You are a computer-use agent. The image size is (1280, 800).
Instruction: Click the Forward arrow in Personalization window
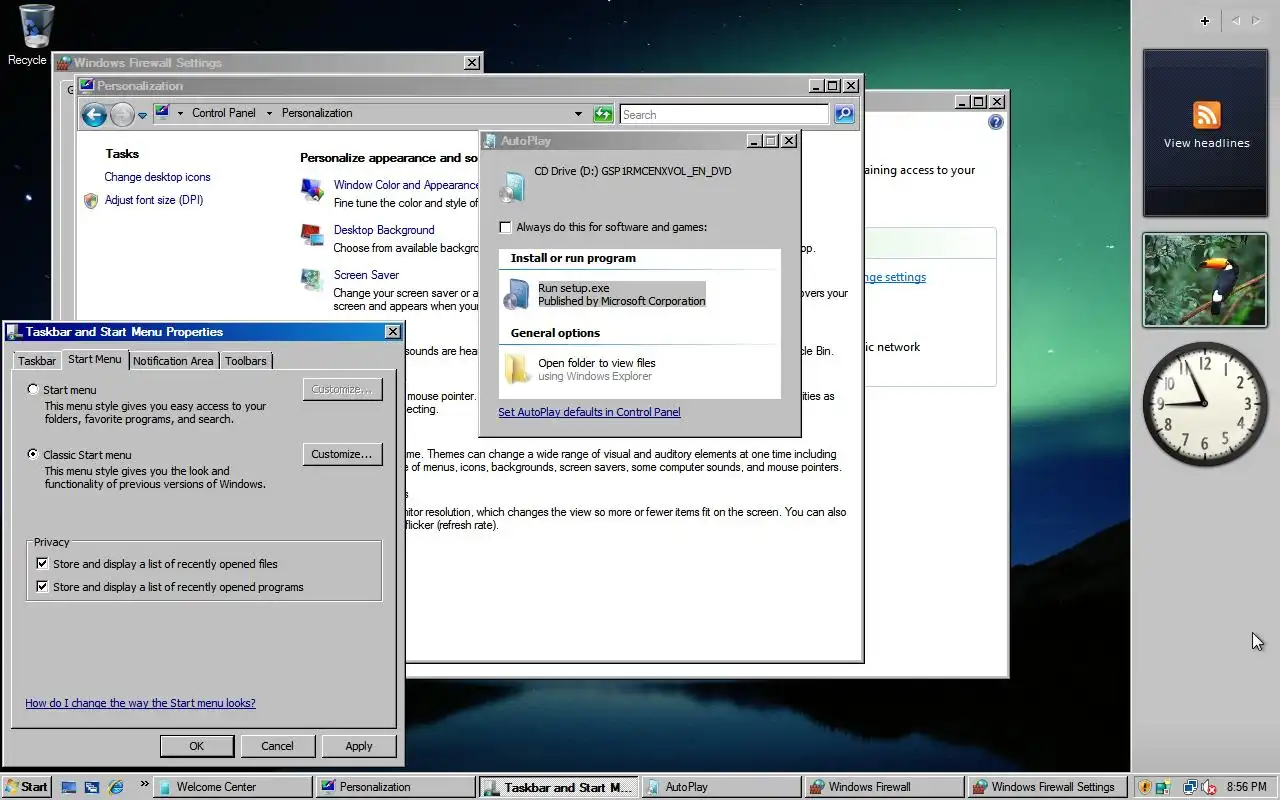(122, 115)
